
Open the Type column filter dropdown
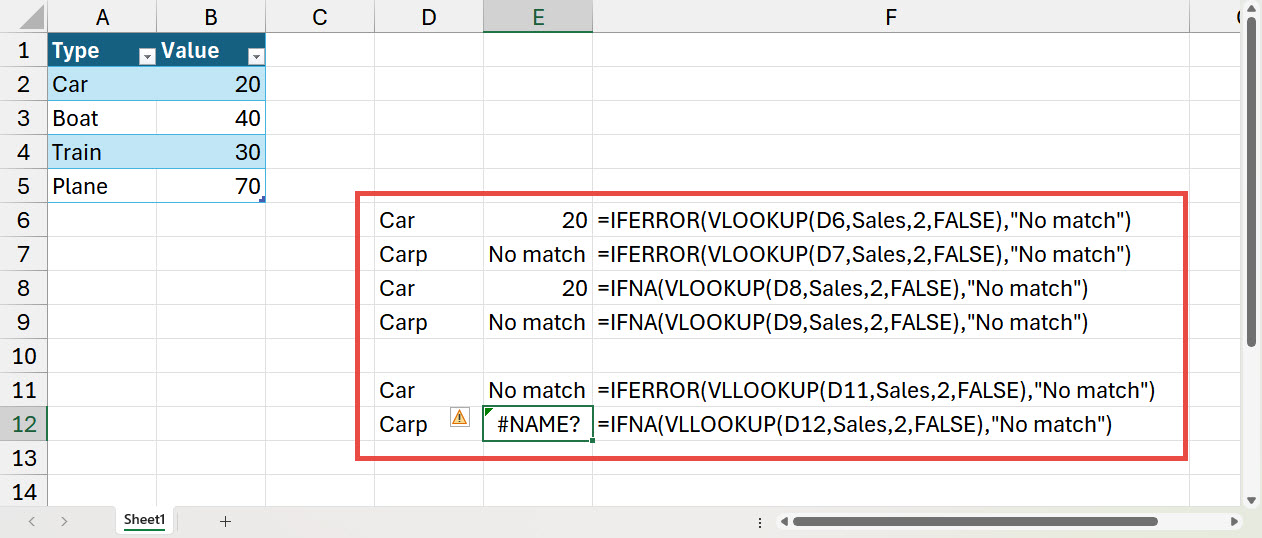coord(147,57)
